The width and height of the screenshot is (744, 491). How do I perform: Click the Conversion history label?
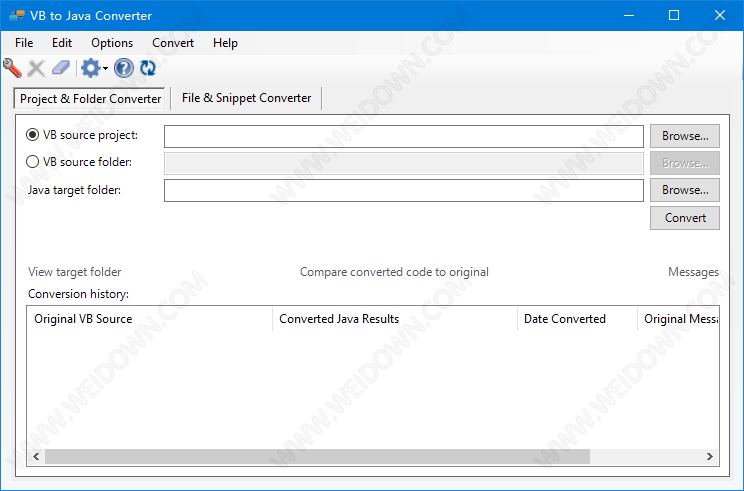pyautogui.click(x=78, y=294)
